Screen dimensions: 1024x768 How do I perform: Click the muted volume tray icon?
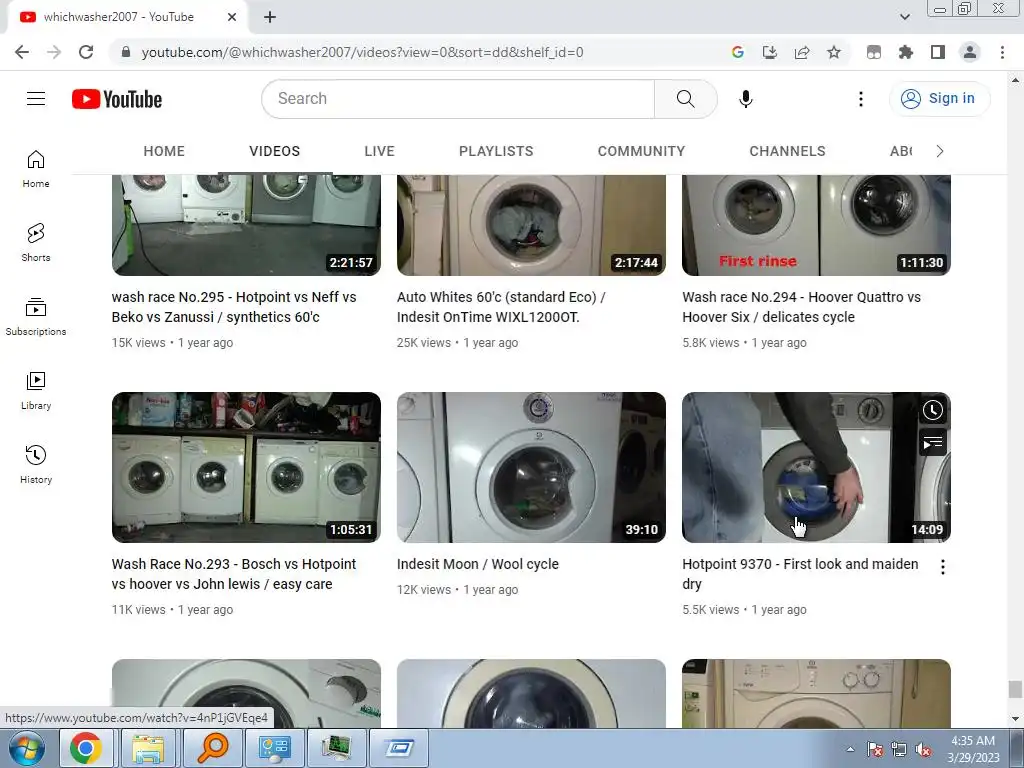pyautogui.click(x=923, y=750)
